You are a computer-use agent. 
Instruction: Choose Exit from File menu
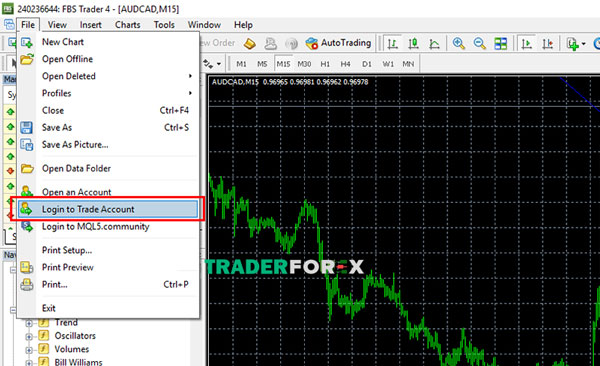click(x=108, y=308)
